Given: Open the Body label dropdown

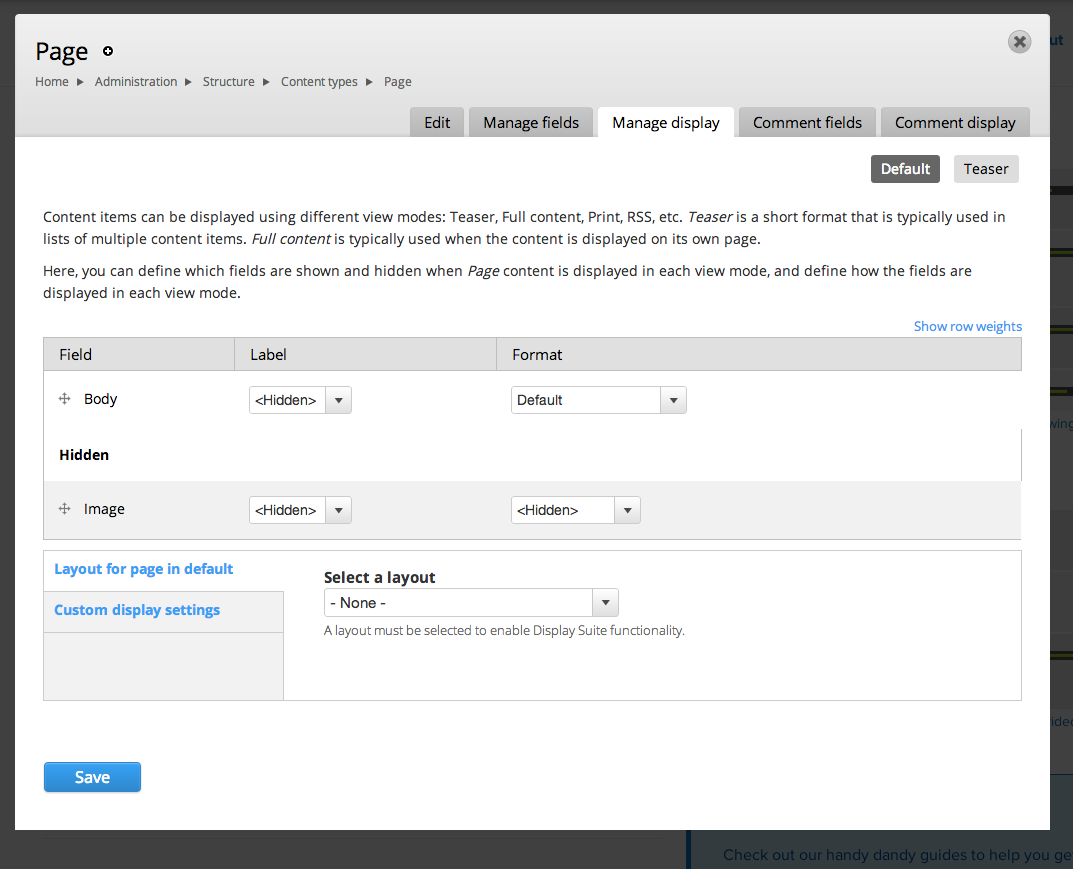Looking at the screenshot, I should (300, 400).
